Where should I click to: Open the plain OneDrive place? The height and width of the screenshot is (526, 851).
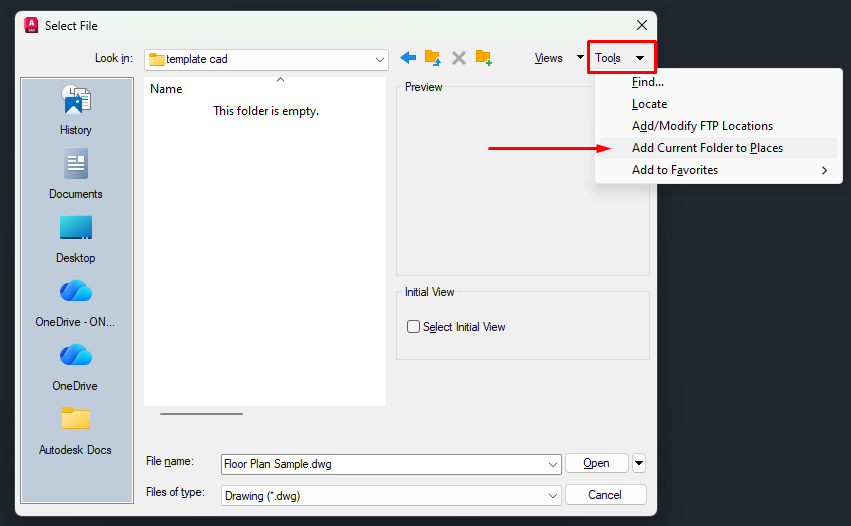(75, 367)
